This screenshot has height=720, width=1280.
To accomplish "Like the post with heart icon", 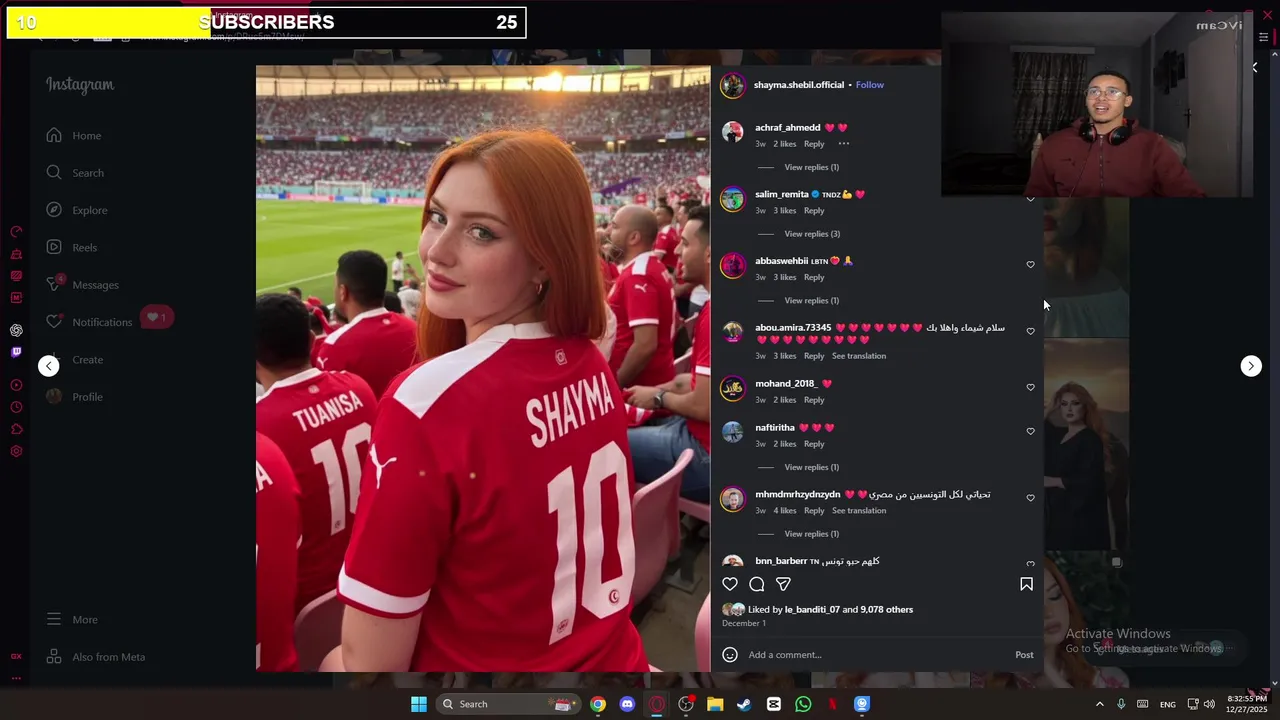I will tap(730, 584).
